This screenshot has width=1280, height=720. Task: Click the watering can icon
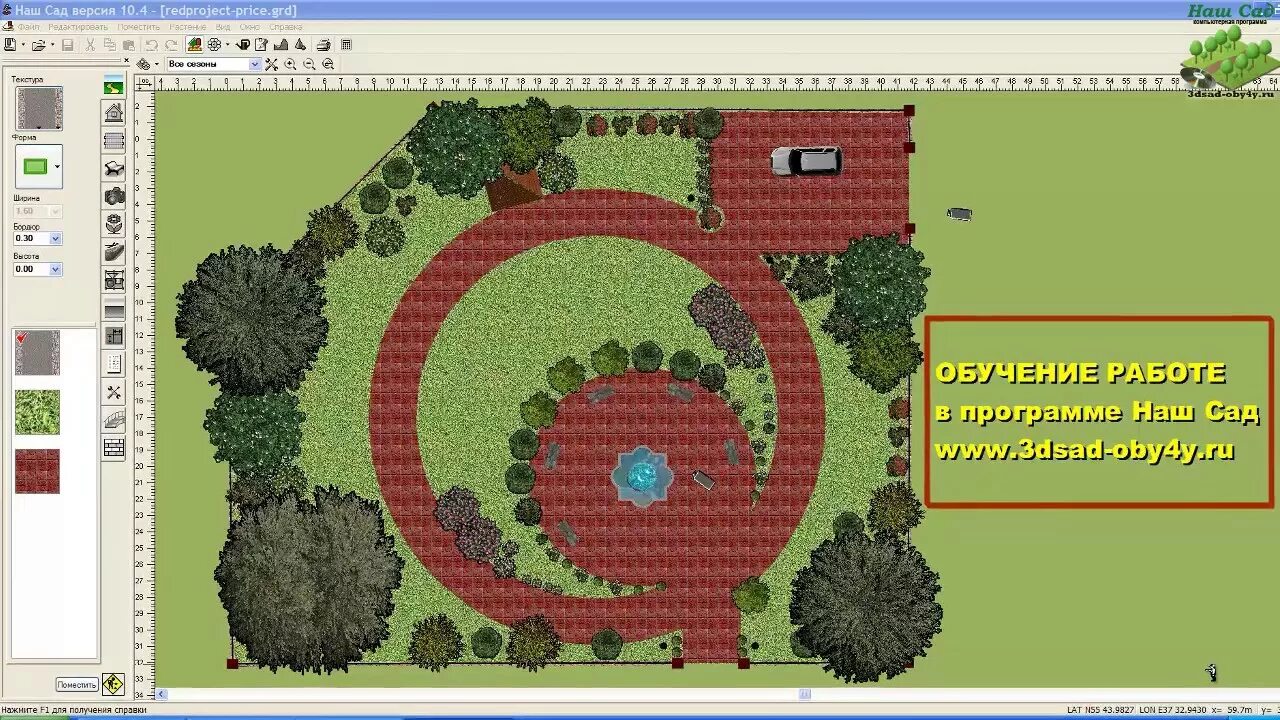pos(243,45)
